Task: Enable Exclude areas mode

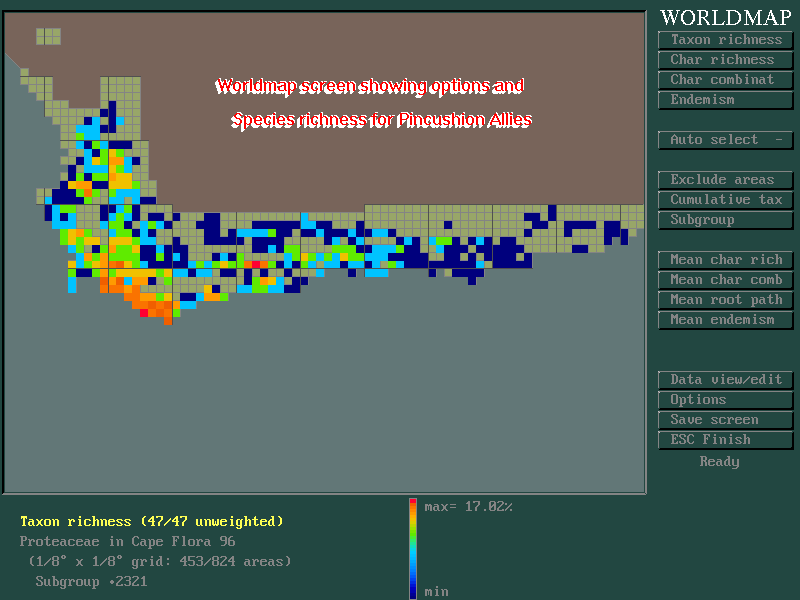Action: pos(725,179)
